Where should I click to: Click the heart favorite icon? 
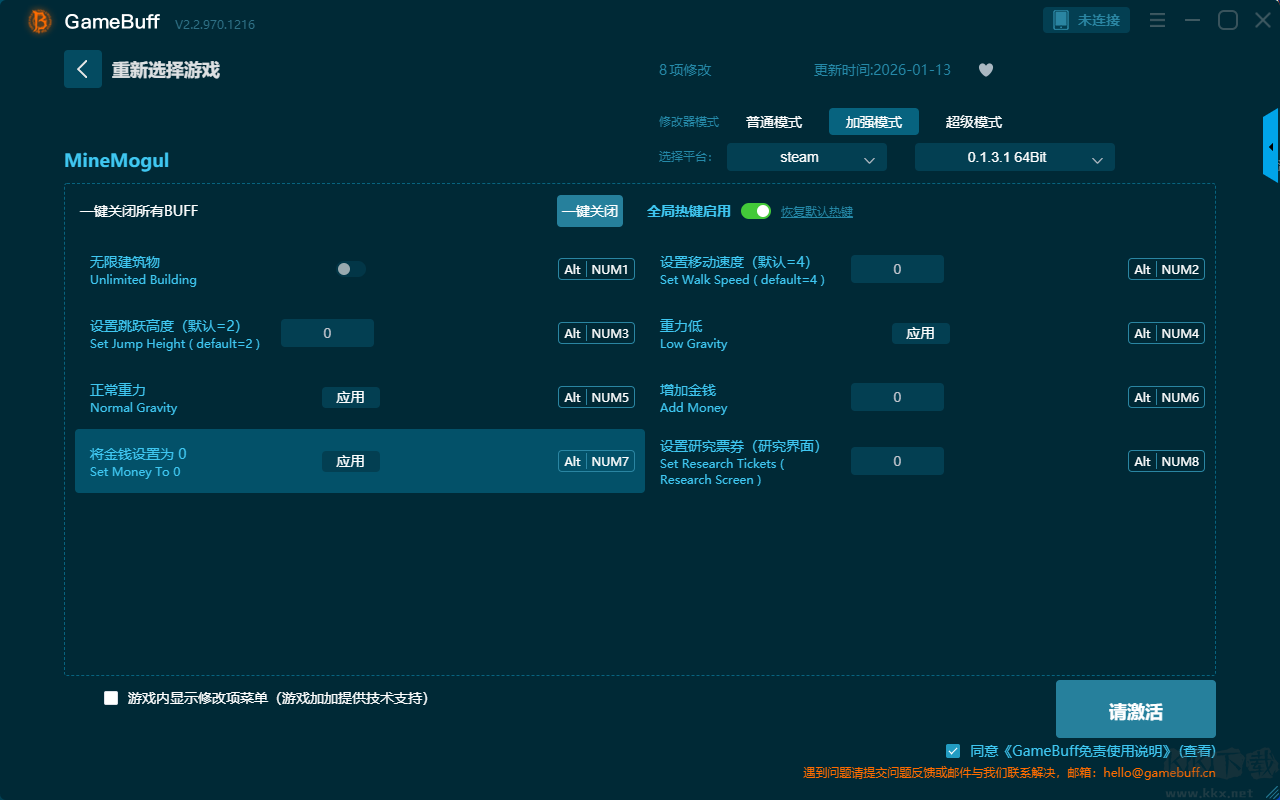985,70
